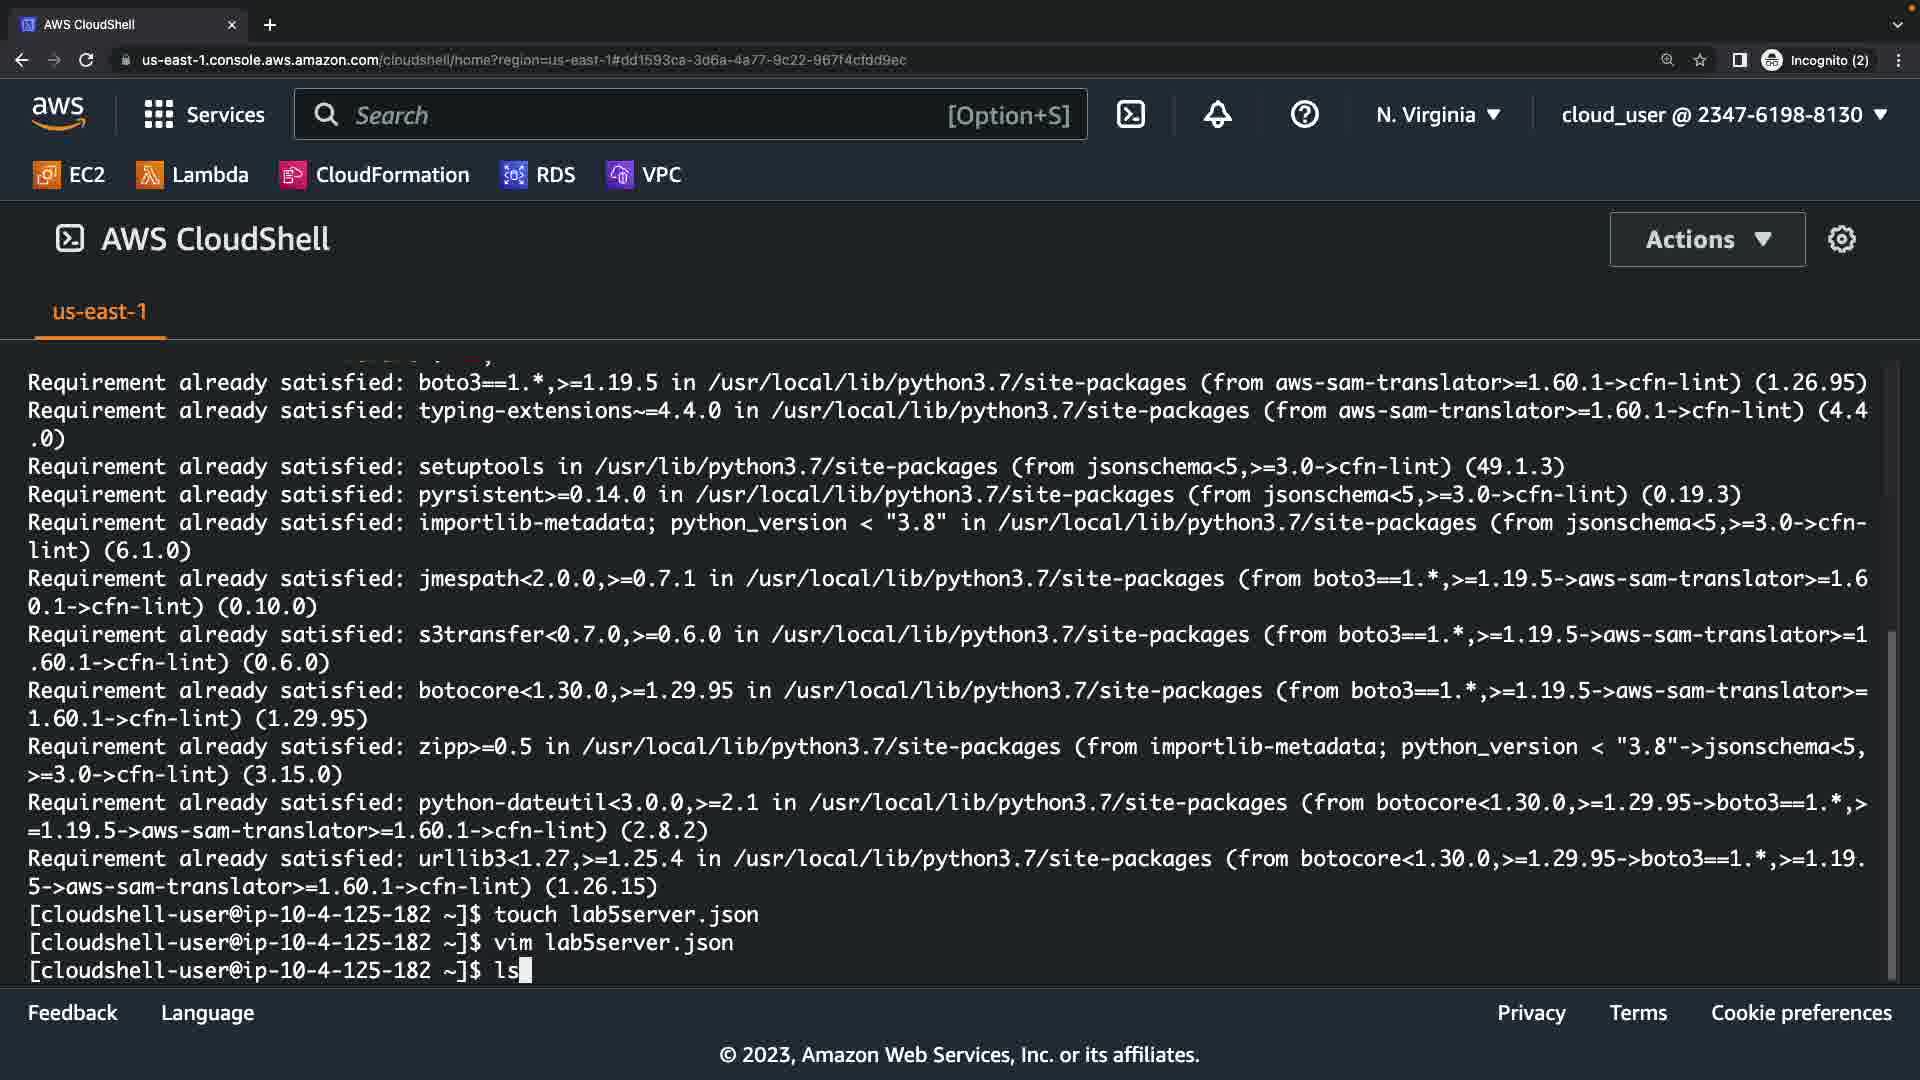Open CloudFormation shortcut in favorites bar
The image size is (1920, 1080).
(x=375, y=175)
